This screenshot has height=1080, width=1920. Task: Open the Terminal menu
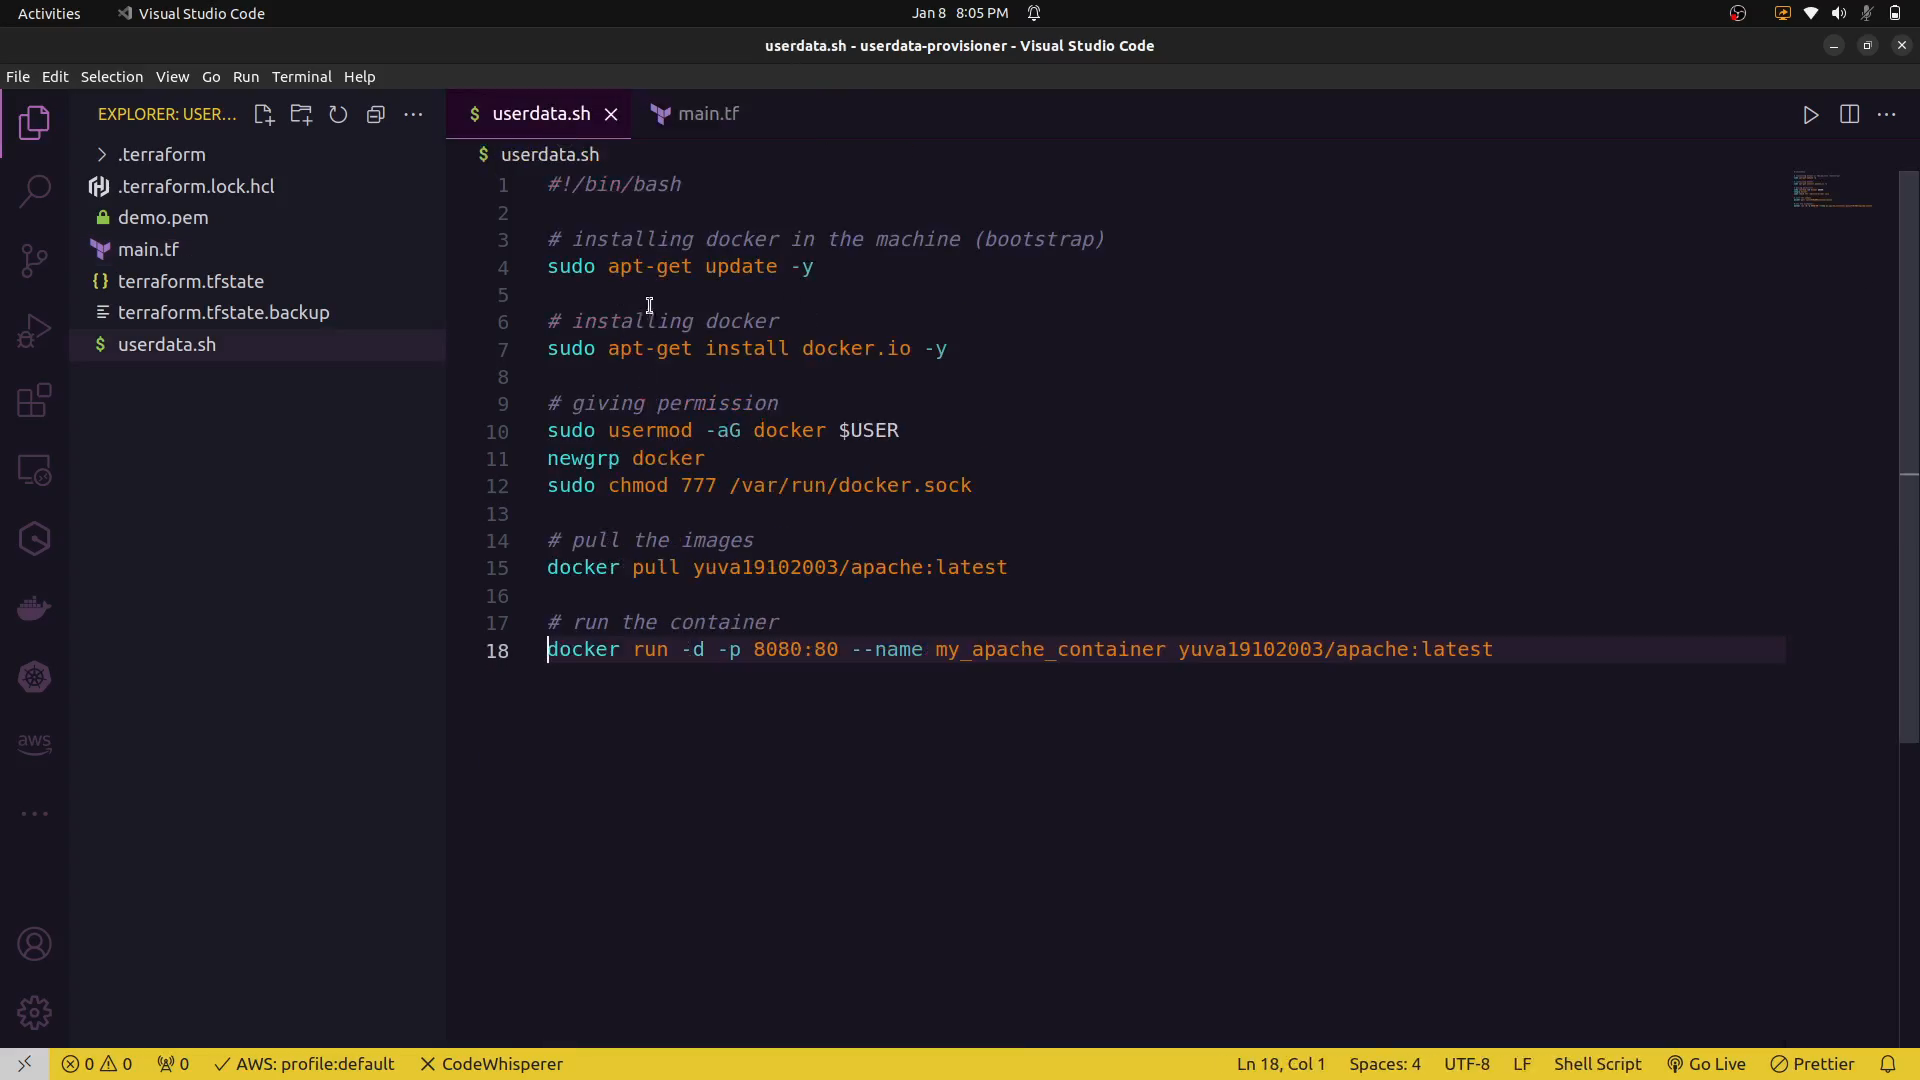pos(301,77)
